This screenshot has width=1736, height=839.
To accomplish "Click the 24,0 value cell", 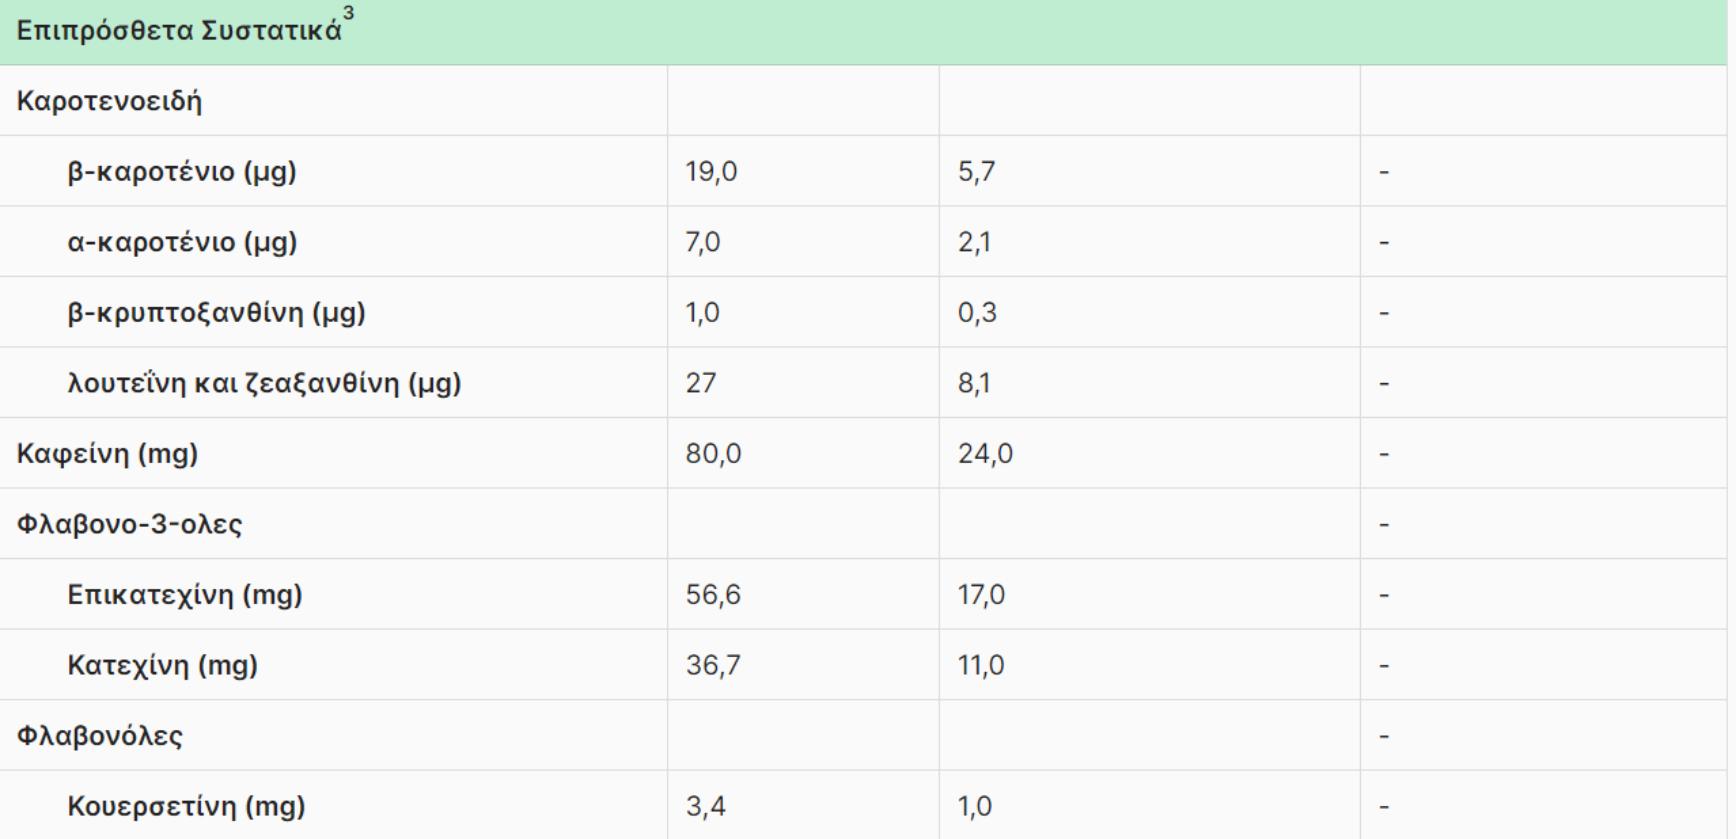I will [x=985, y=454].
